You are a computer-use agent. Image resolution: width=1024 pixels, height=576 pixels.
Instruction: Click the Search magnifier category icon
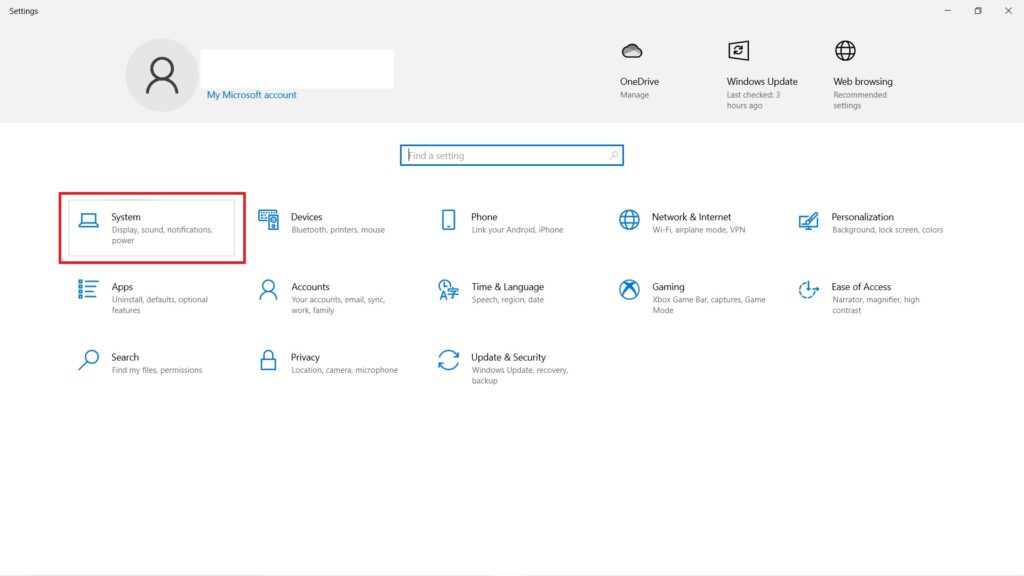[89, 360]
